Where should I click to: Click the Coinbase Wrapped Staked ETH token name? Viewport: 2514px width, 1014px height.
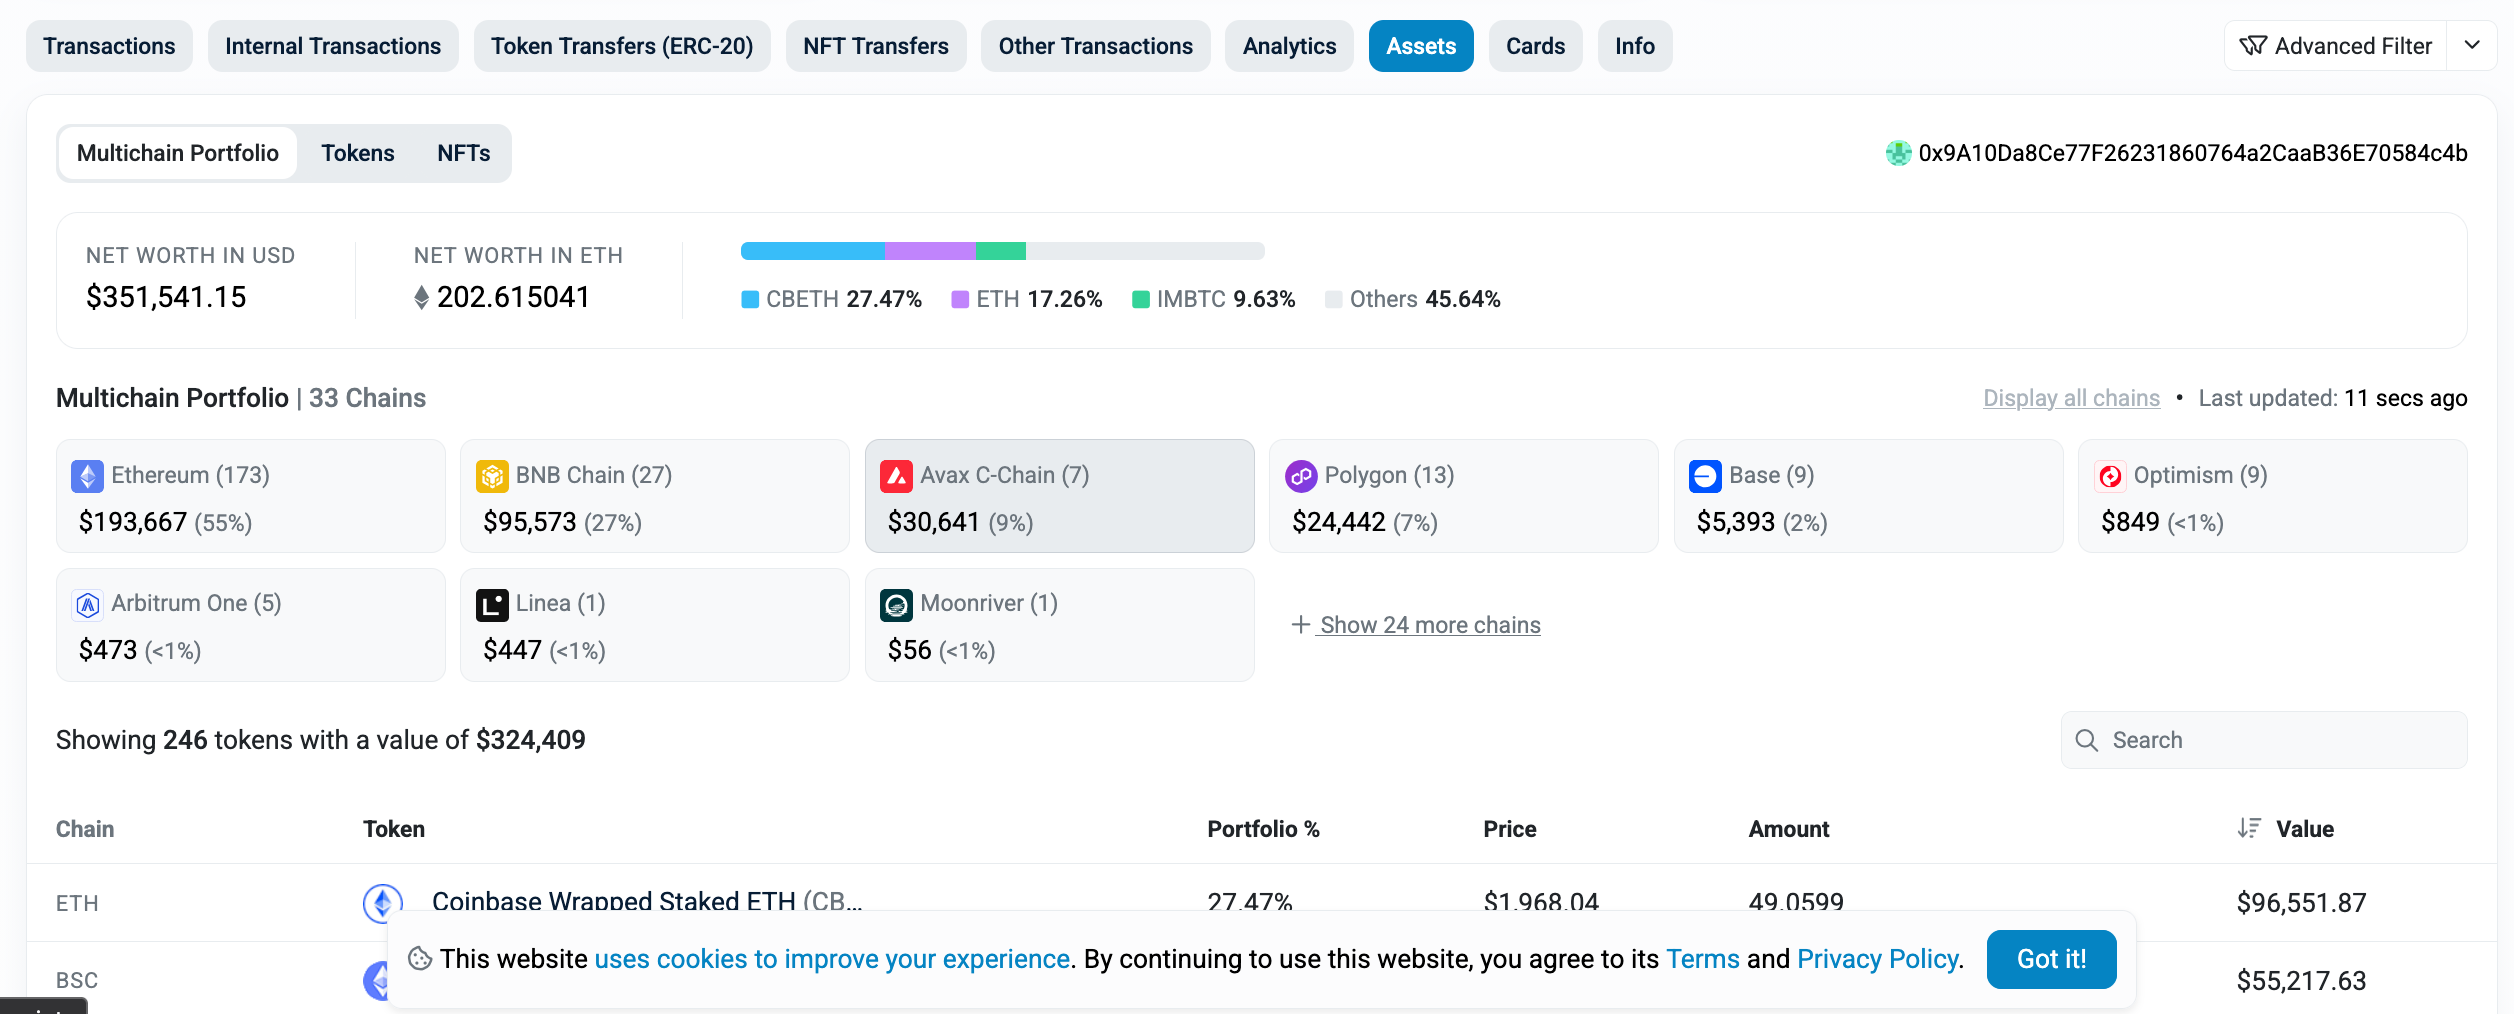tap(647, 902)
